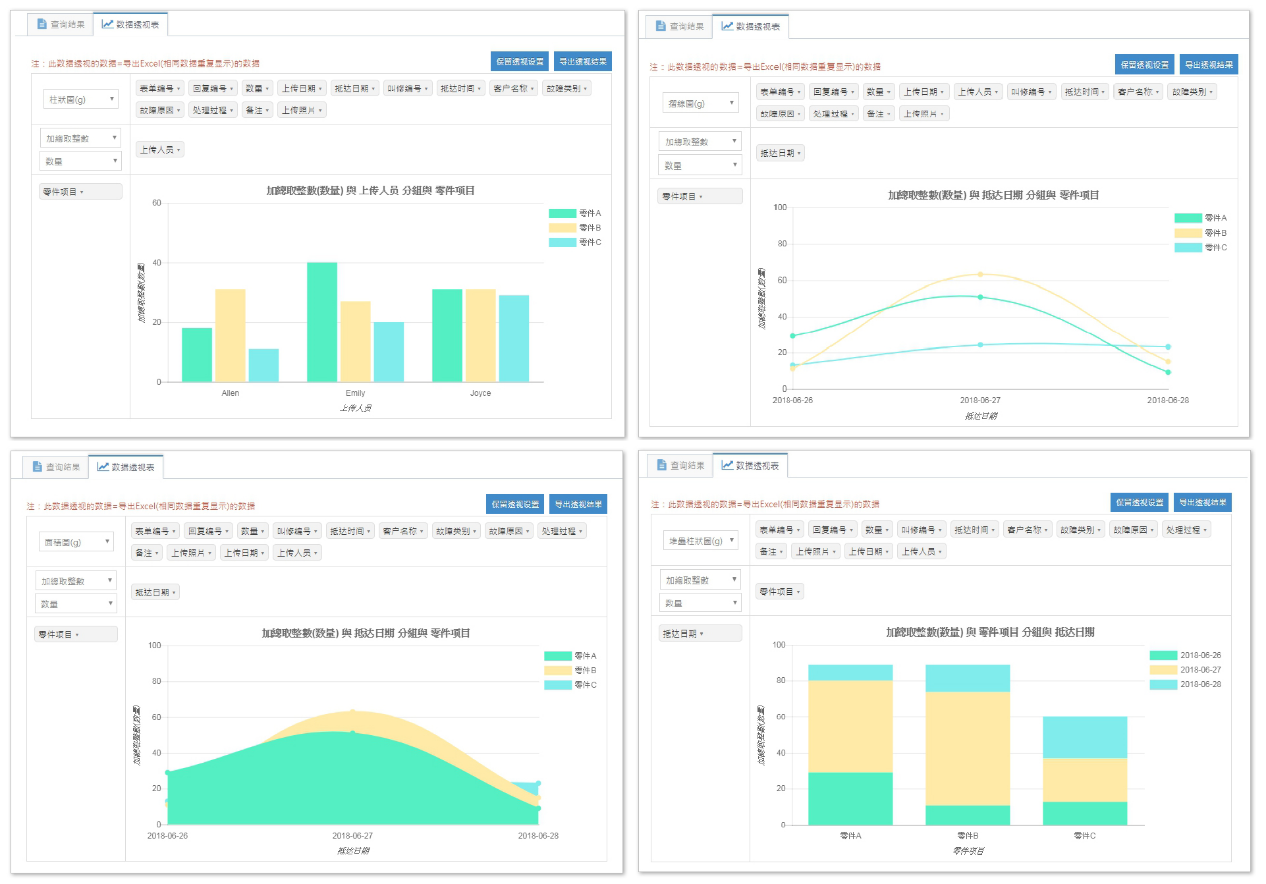Click line-graph icon on line chart panel's pivot tab
The image size is (1266, 884).
(727, 26)
